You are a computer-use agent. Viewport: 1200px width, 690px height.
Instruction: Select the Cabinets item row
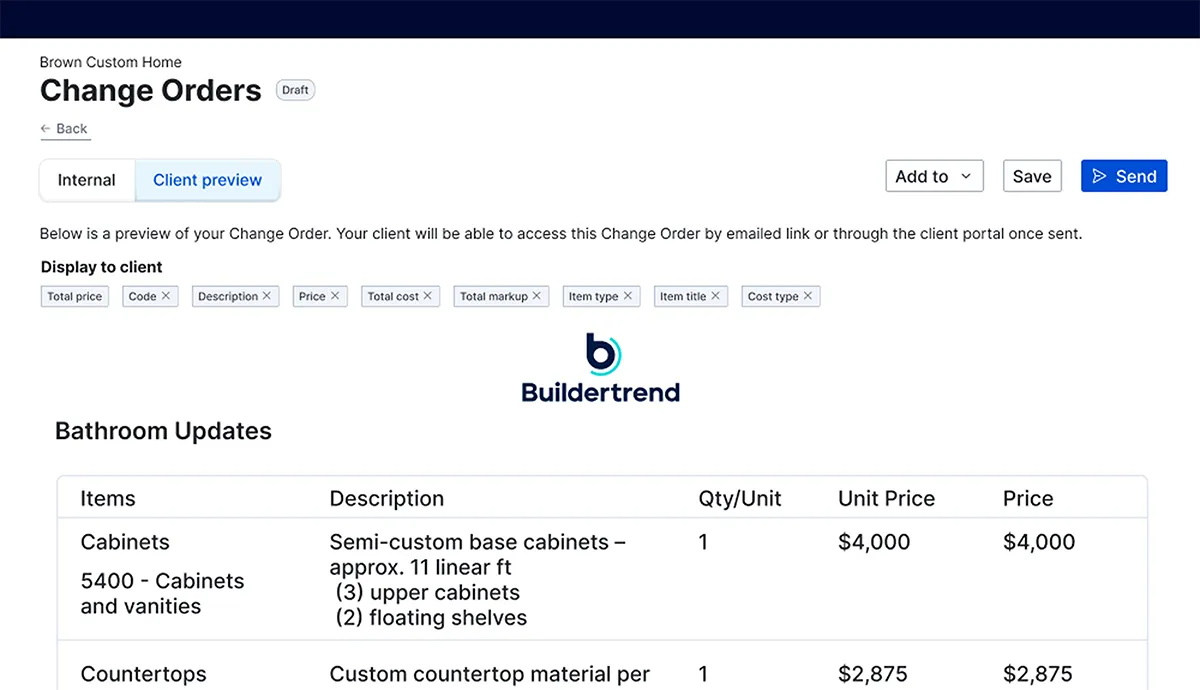[602, 579]
